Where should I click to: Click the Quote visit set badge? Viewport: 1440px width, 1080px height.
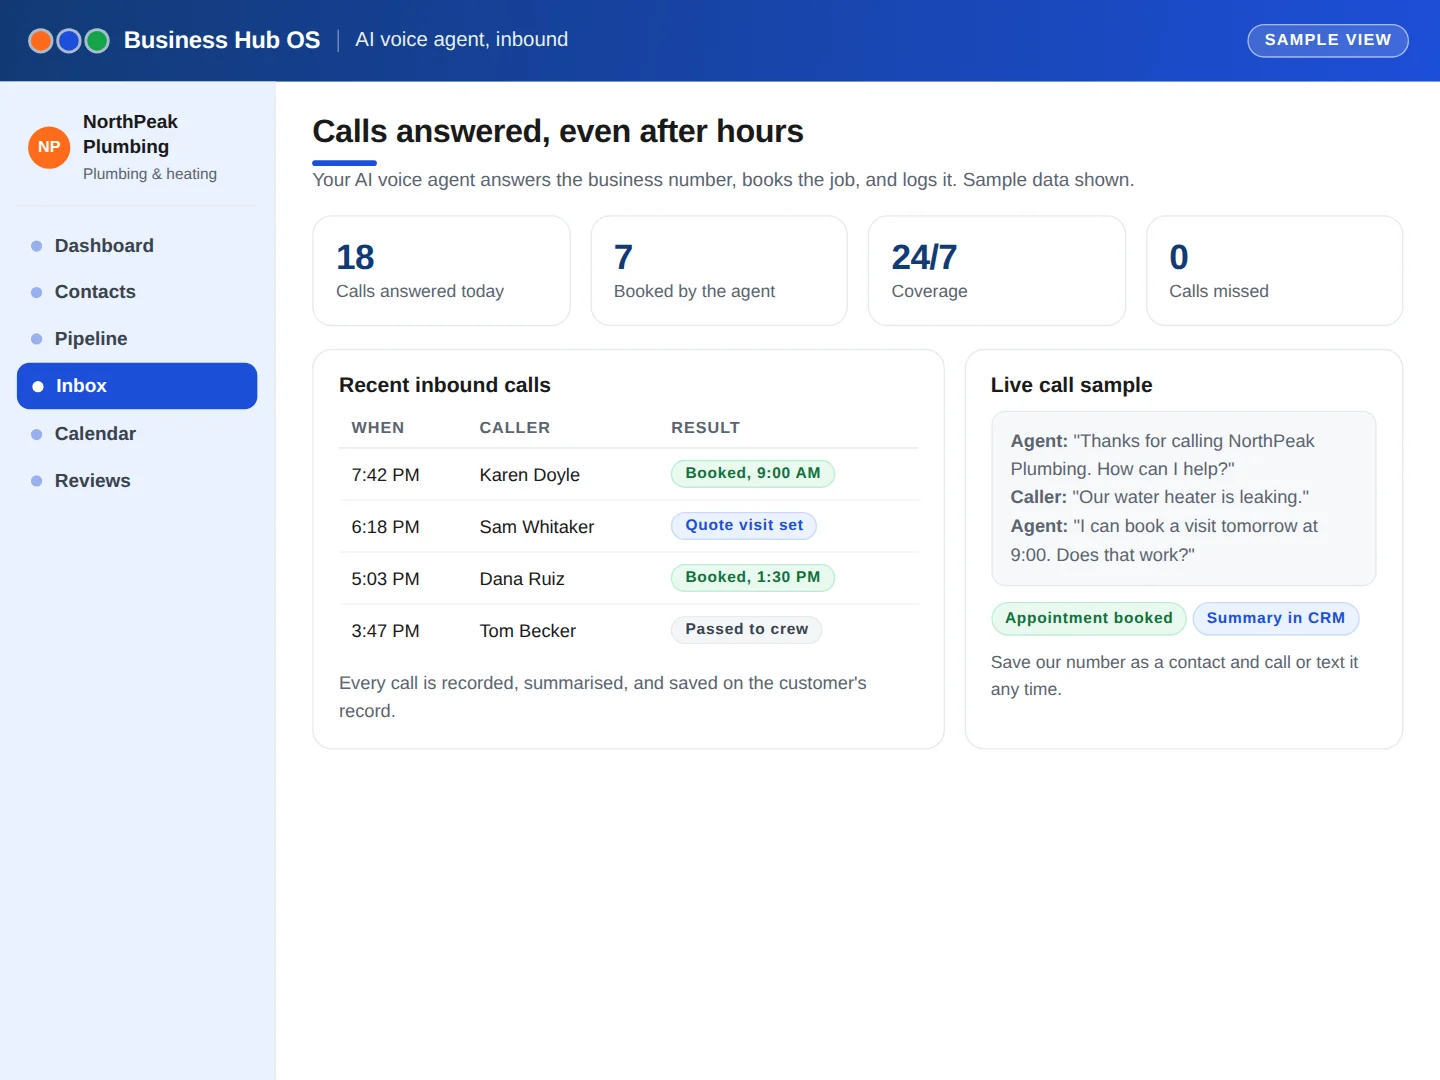[x=744, y=525]
